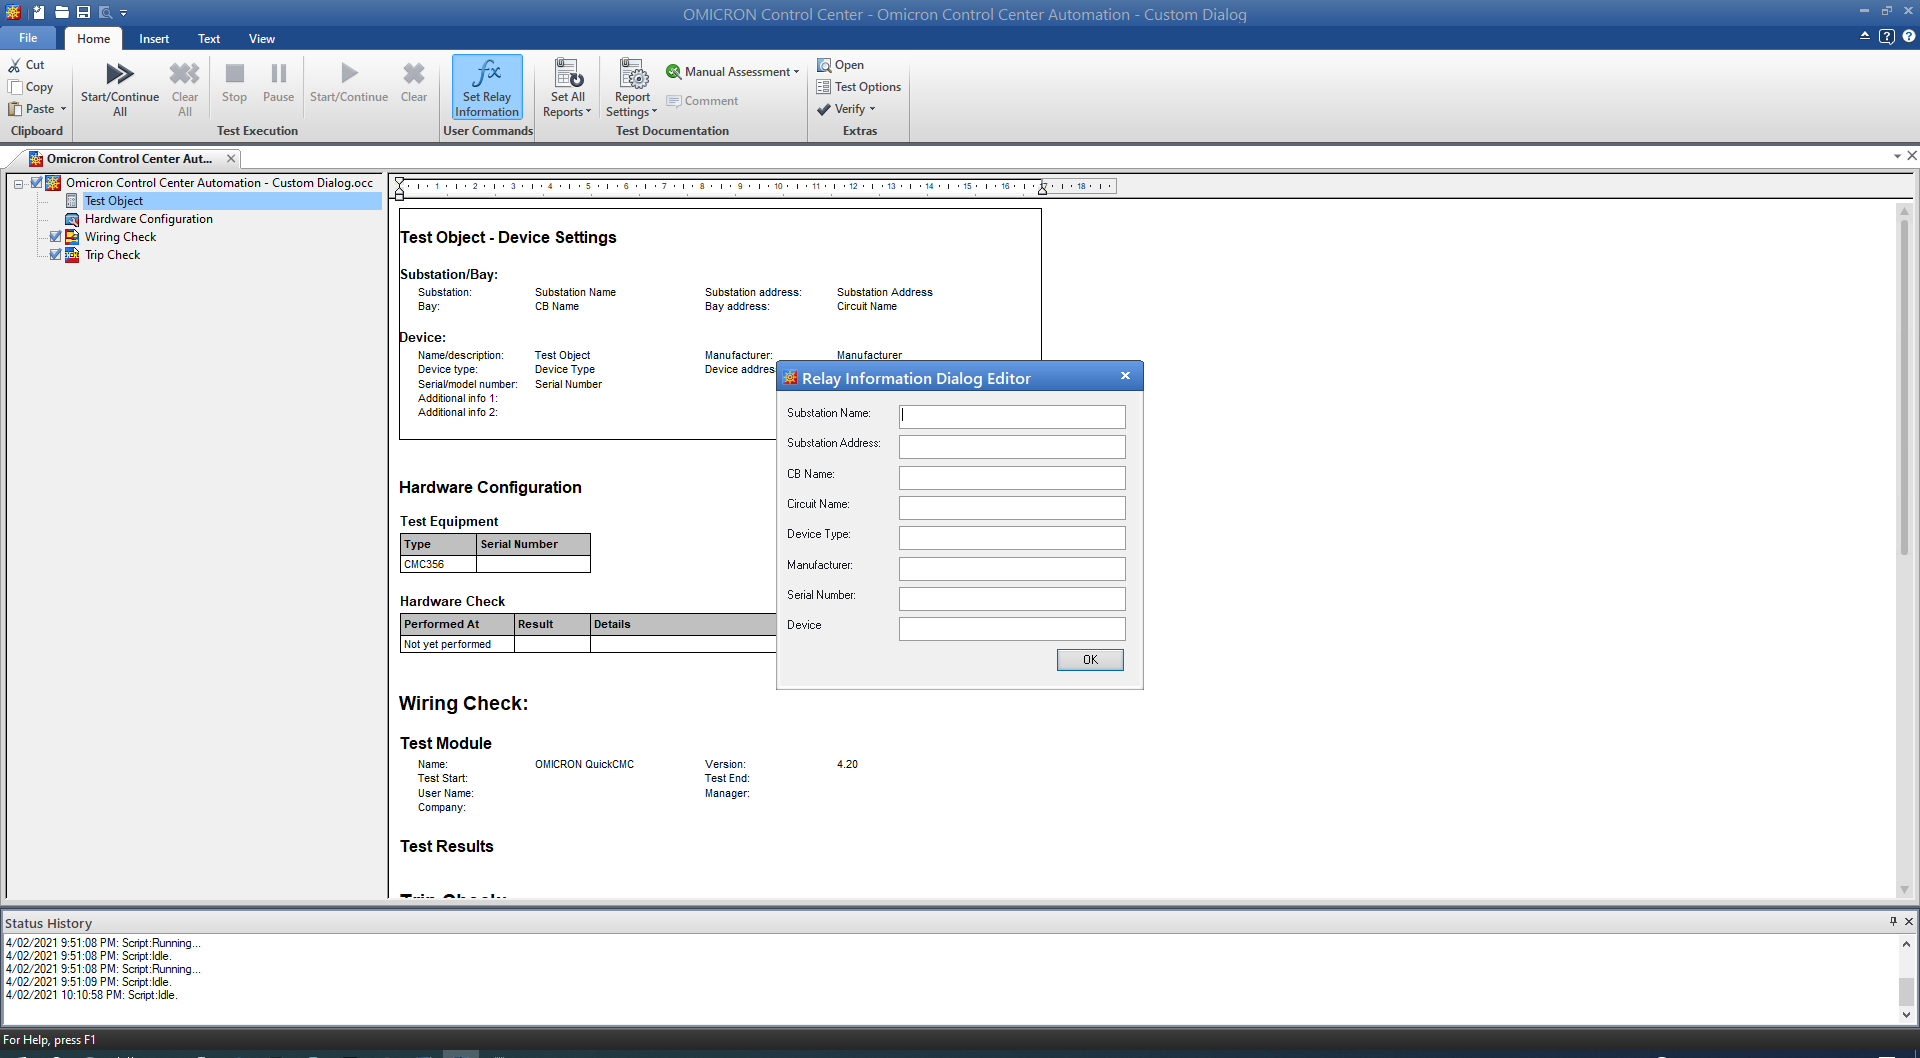This screenshot has height=1058, width=1920.
Task: Click the Cut scissors icon
Action: [x=15, y=65]
